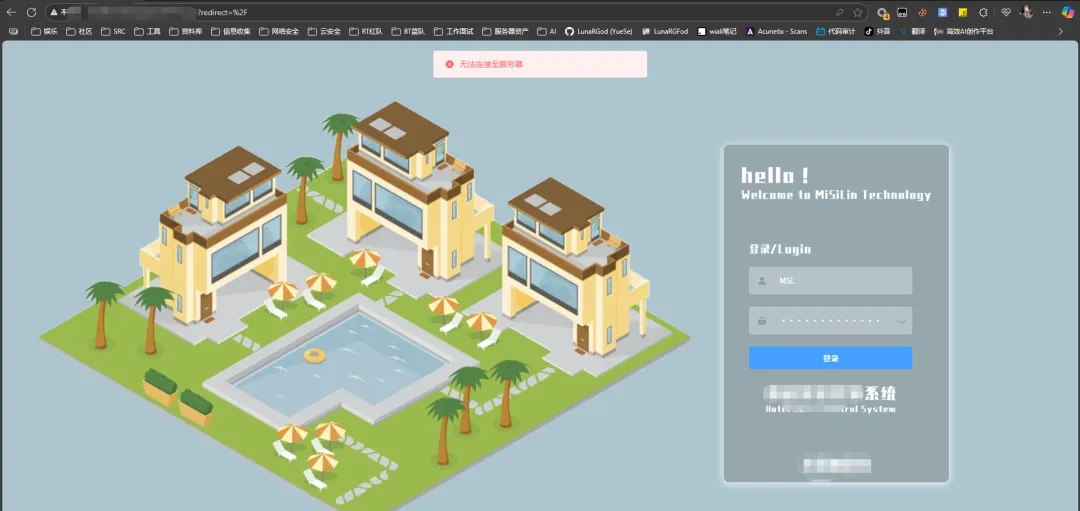Screen dimensions: 1080x511
Task: Open the 信息收集 bookmark folder
Action: (231, 31)
